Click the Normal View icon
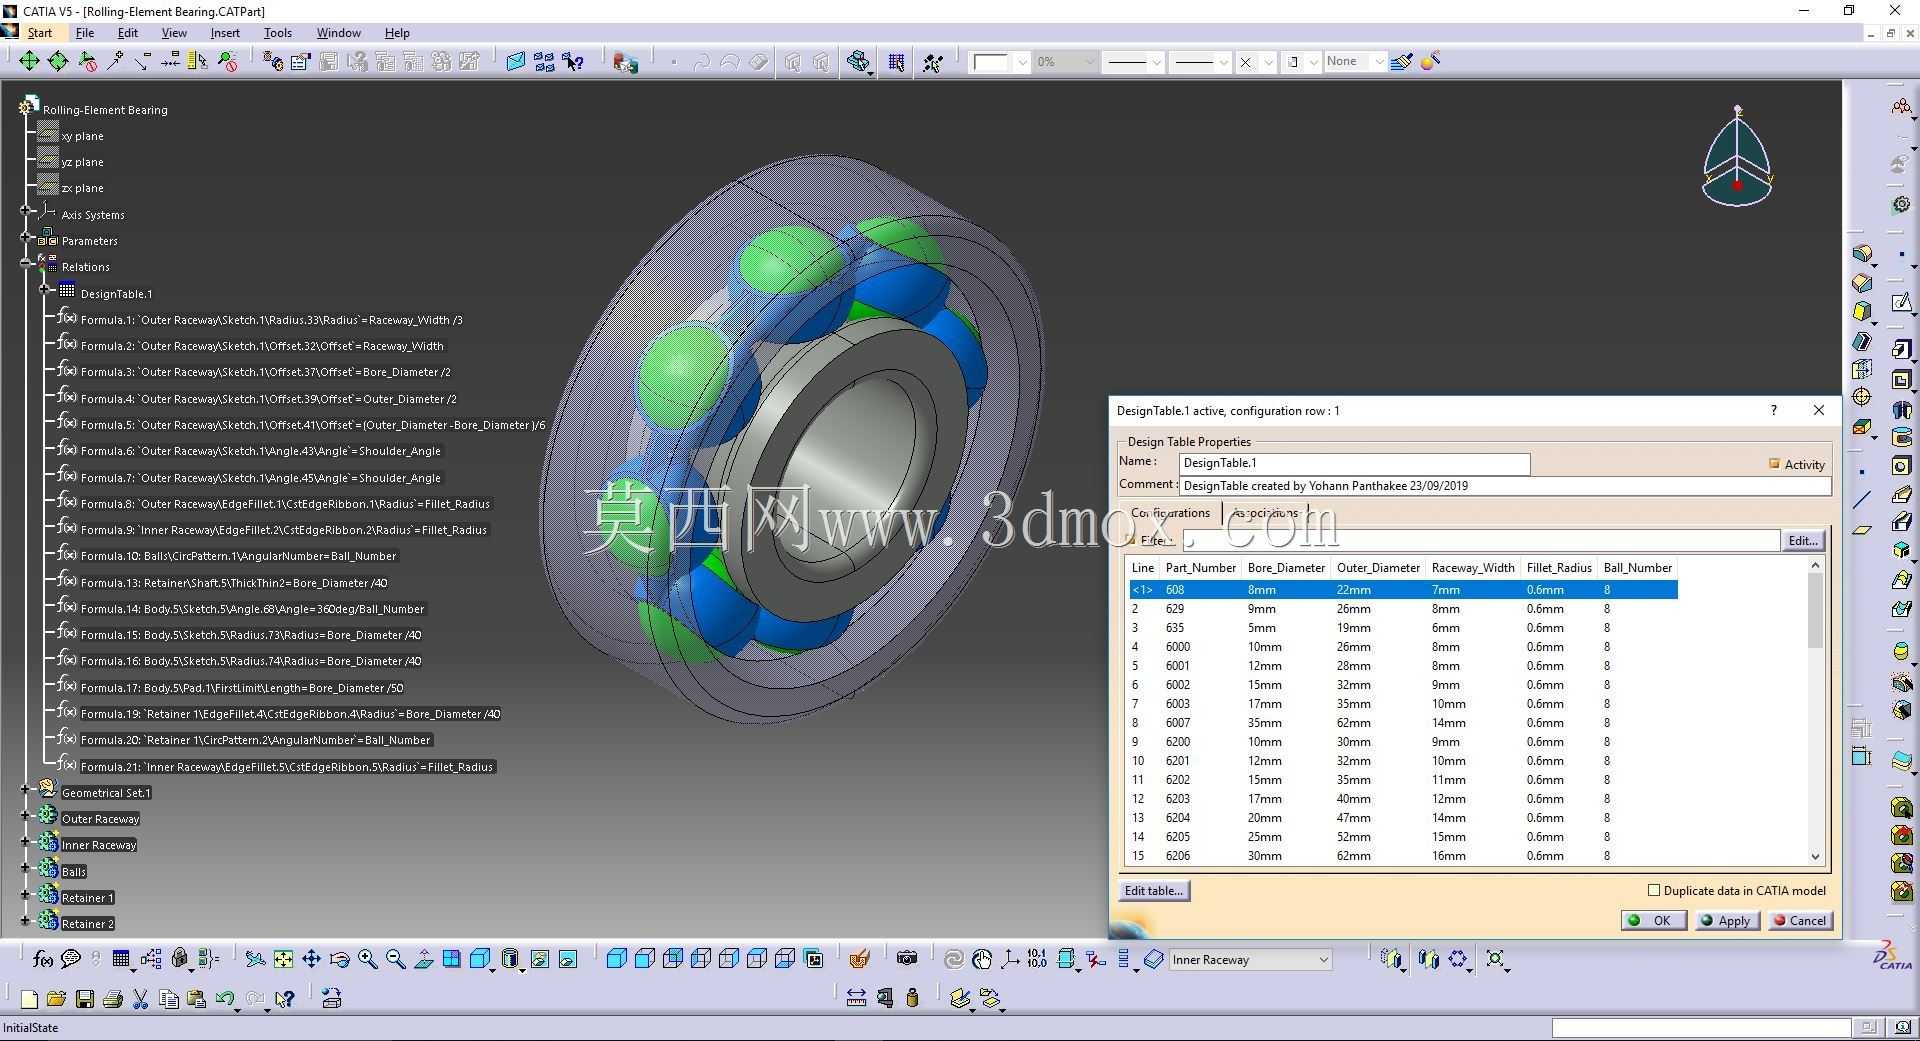This screenshot has height=1041, width=1920. (x=423, y=959)
